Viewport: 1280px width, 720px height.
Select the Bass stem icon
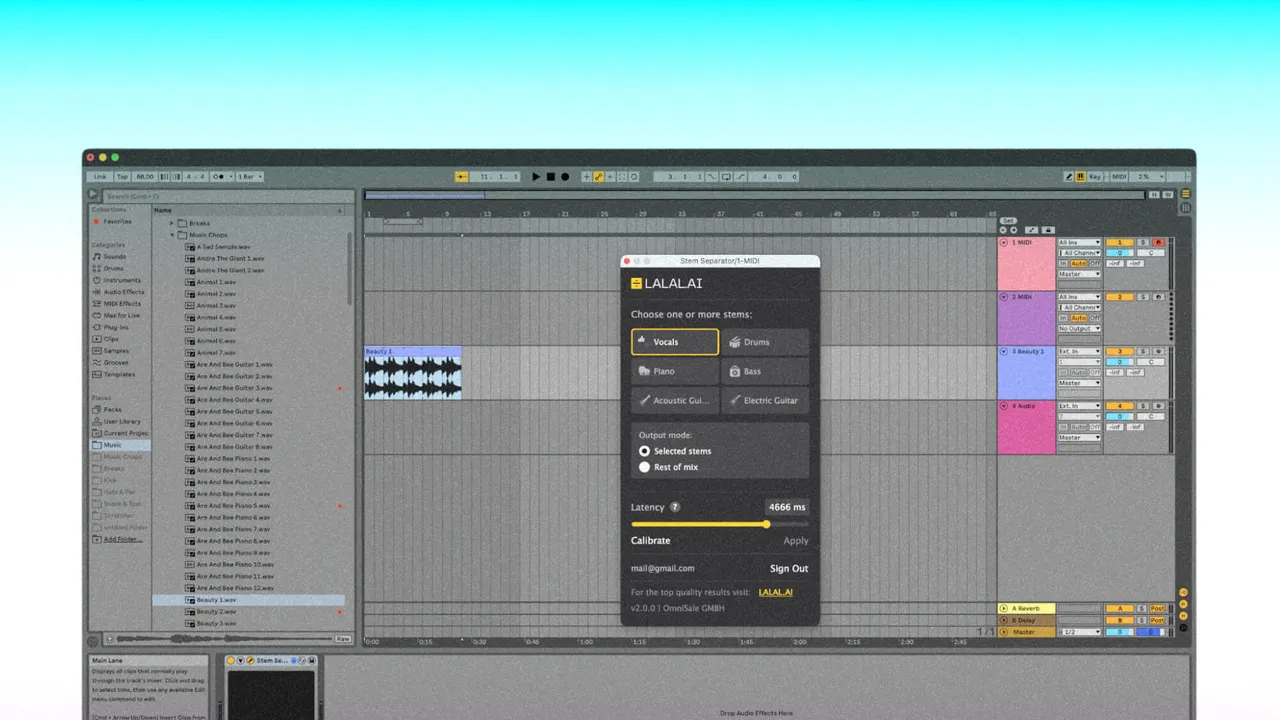(x=735, y=371)
